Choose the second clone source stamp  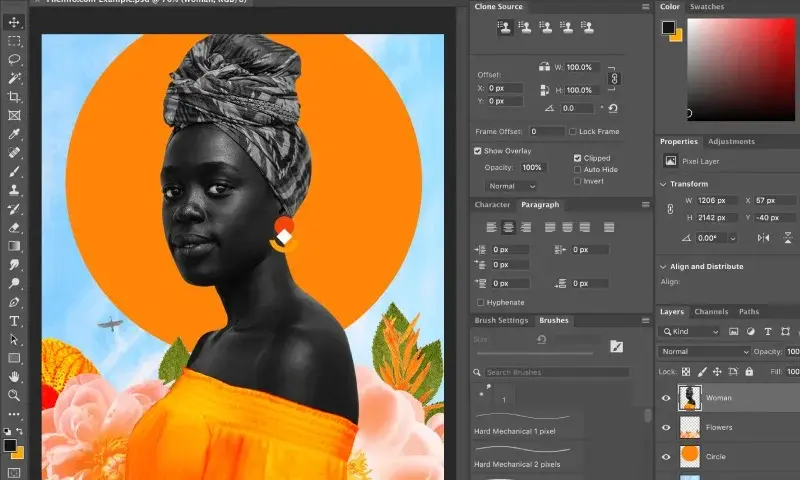[524, 27]
